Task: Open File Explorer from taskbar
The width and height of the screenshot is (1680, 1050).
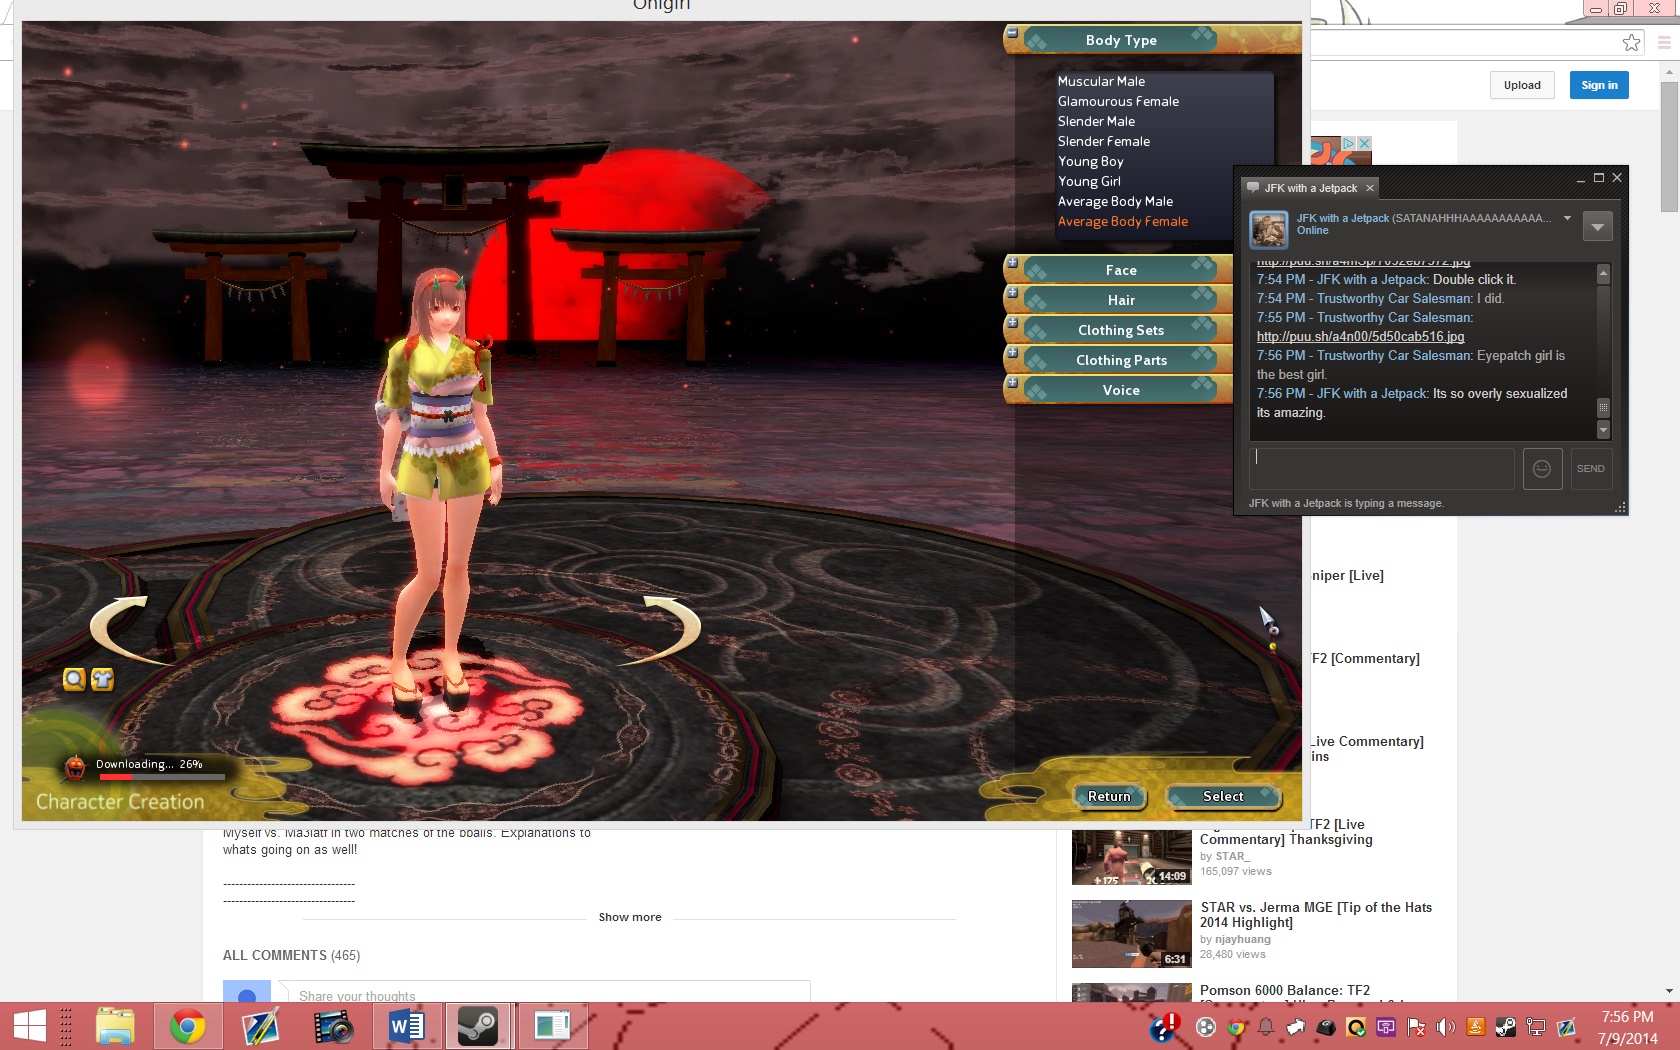Action: [115, 1026]
